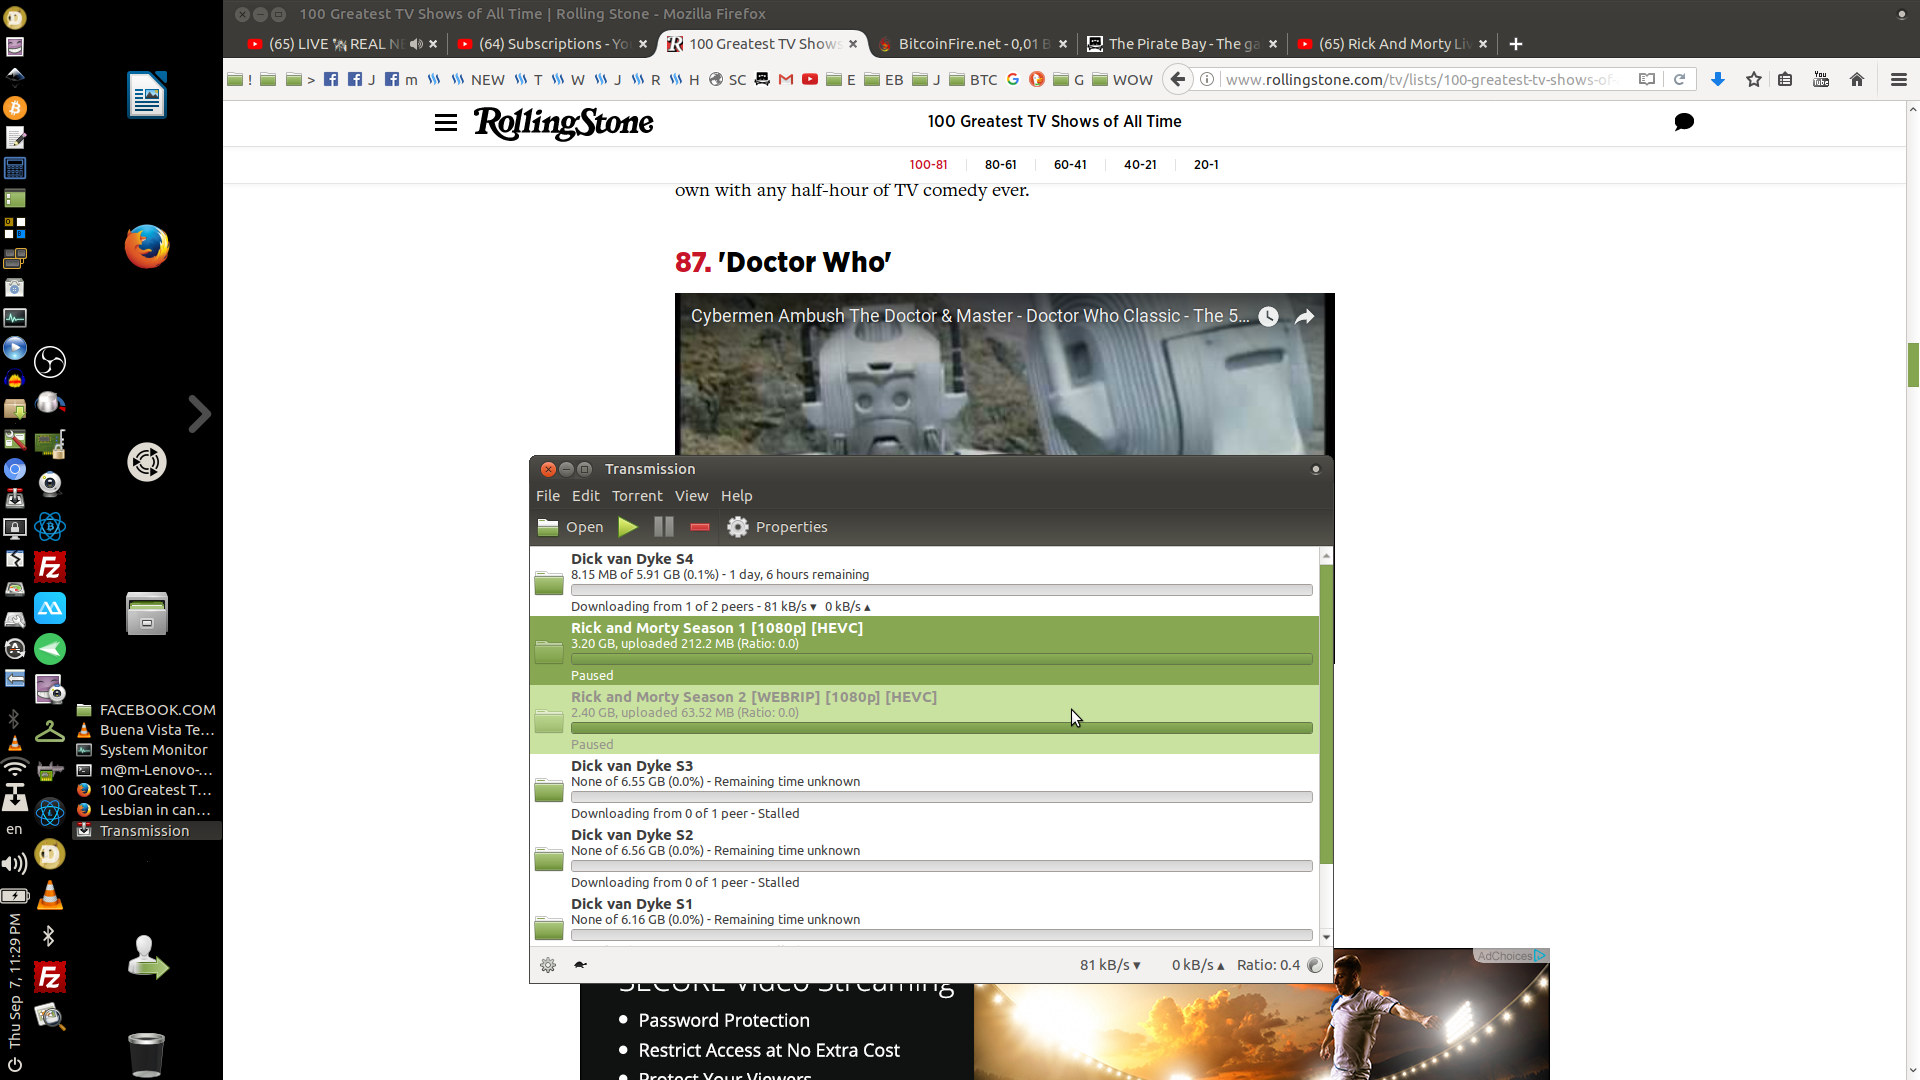Select the Dick van Dyke S3 torrent
1920x1080 pixels.
(x=924, y=788)
